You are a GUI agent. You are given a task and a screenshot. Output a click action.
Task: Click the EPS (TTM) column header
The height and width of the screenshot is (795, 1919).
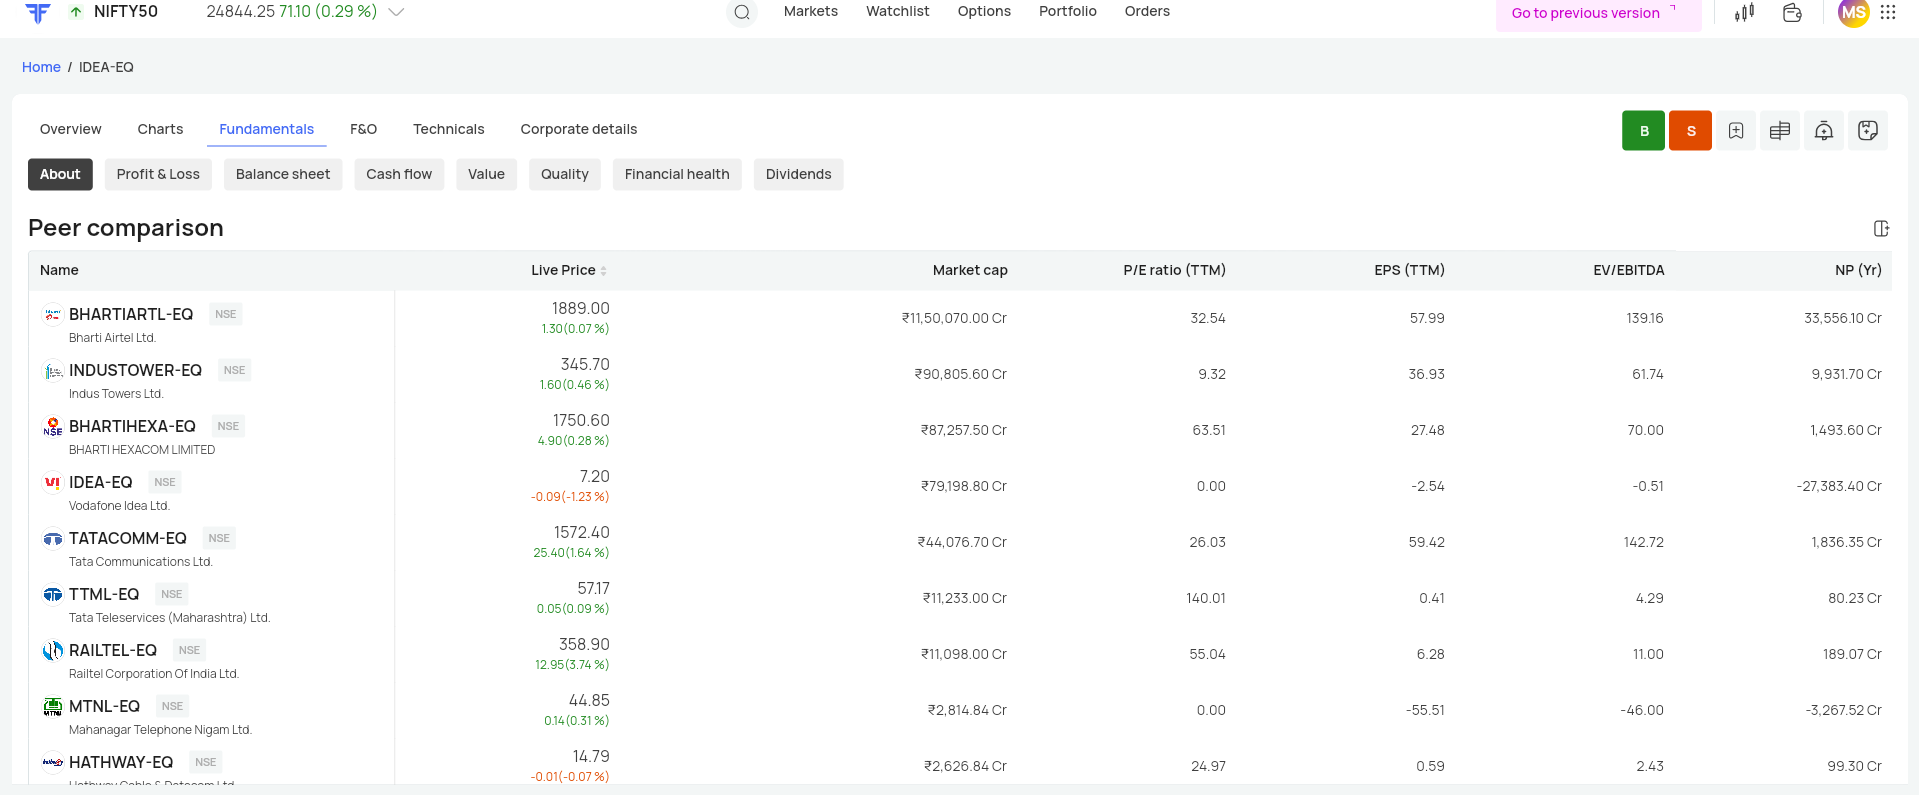[1409, 270]
